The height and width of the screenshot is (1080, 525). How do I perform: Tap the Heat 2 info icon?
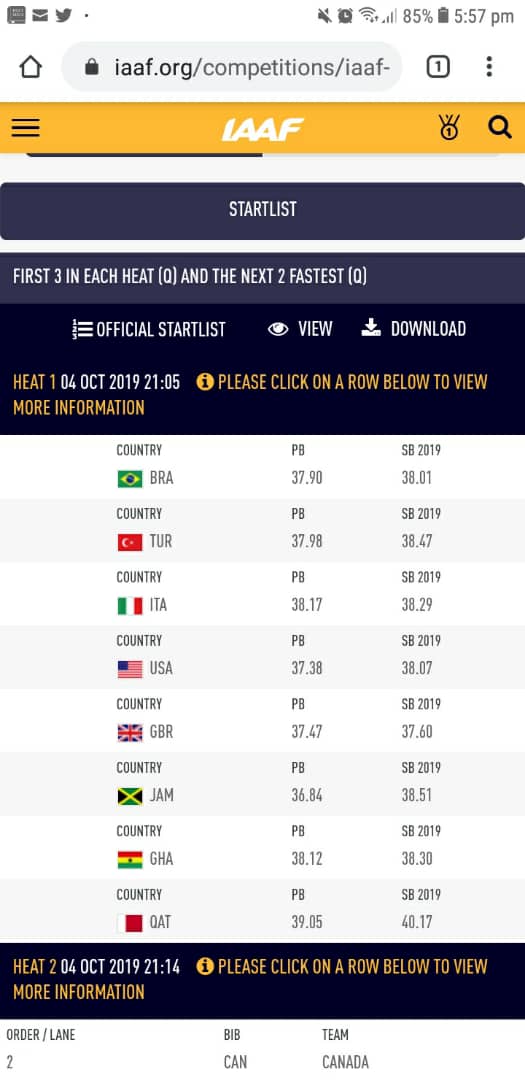tap(205, 966)
